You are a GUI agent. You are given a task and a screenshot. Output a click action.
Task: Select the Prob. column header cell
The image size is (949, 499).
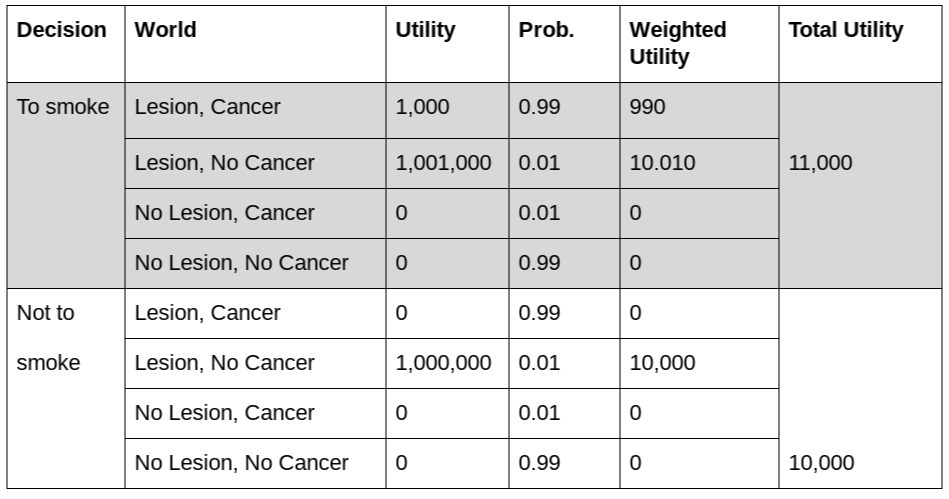(546, 30)
